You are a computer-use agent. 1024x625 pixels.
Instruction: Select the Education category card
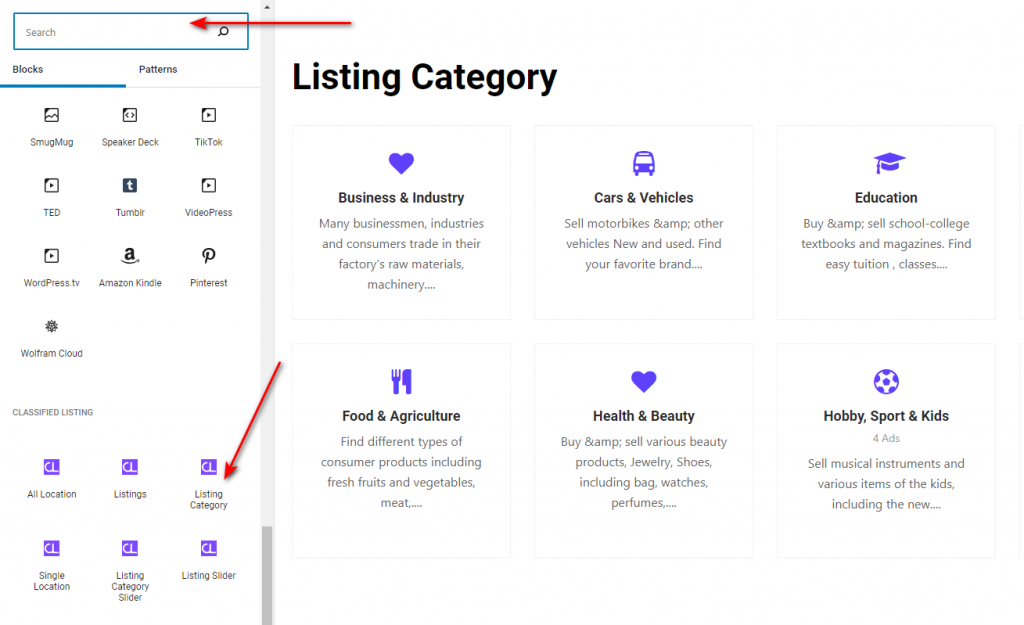tap(886, 222)
